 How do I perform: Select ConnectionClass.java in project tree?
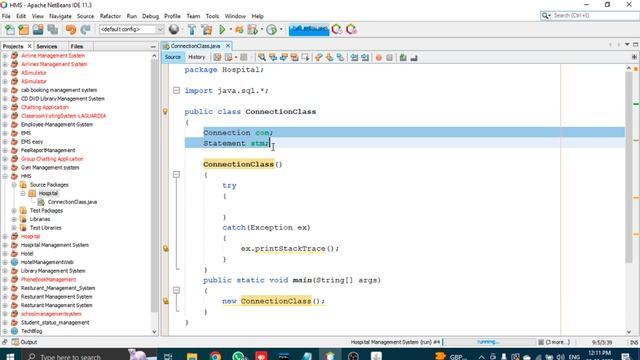point(72,202)
